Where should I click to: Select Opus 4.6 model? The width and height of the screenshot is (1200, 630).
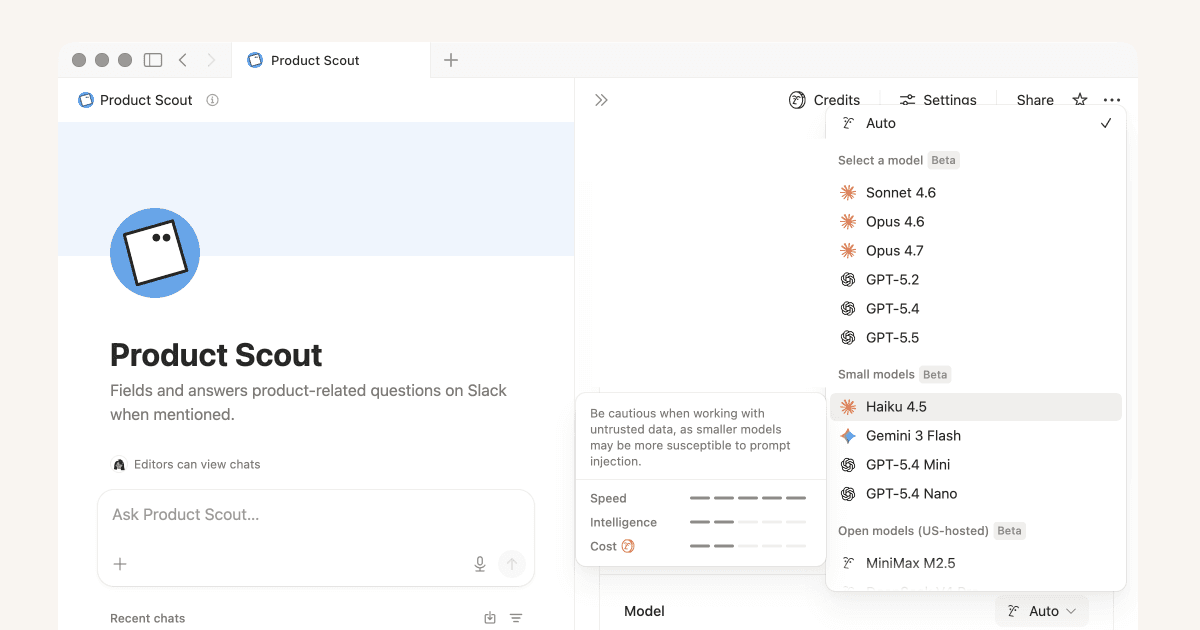(x=976, y=221)
